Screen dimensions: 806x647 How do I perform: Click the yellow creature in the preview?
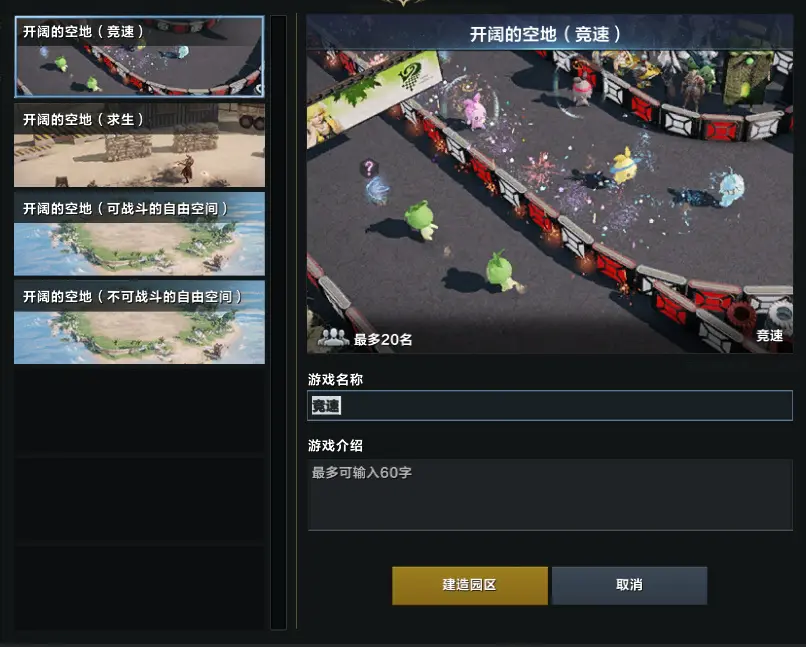click(625, 165)
